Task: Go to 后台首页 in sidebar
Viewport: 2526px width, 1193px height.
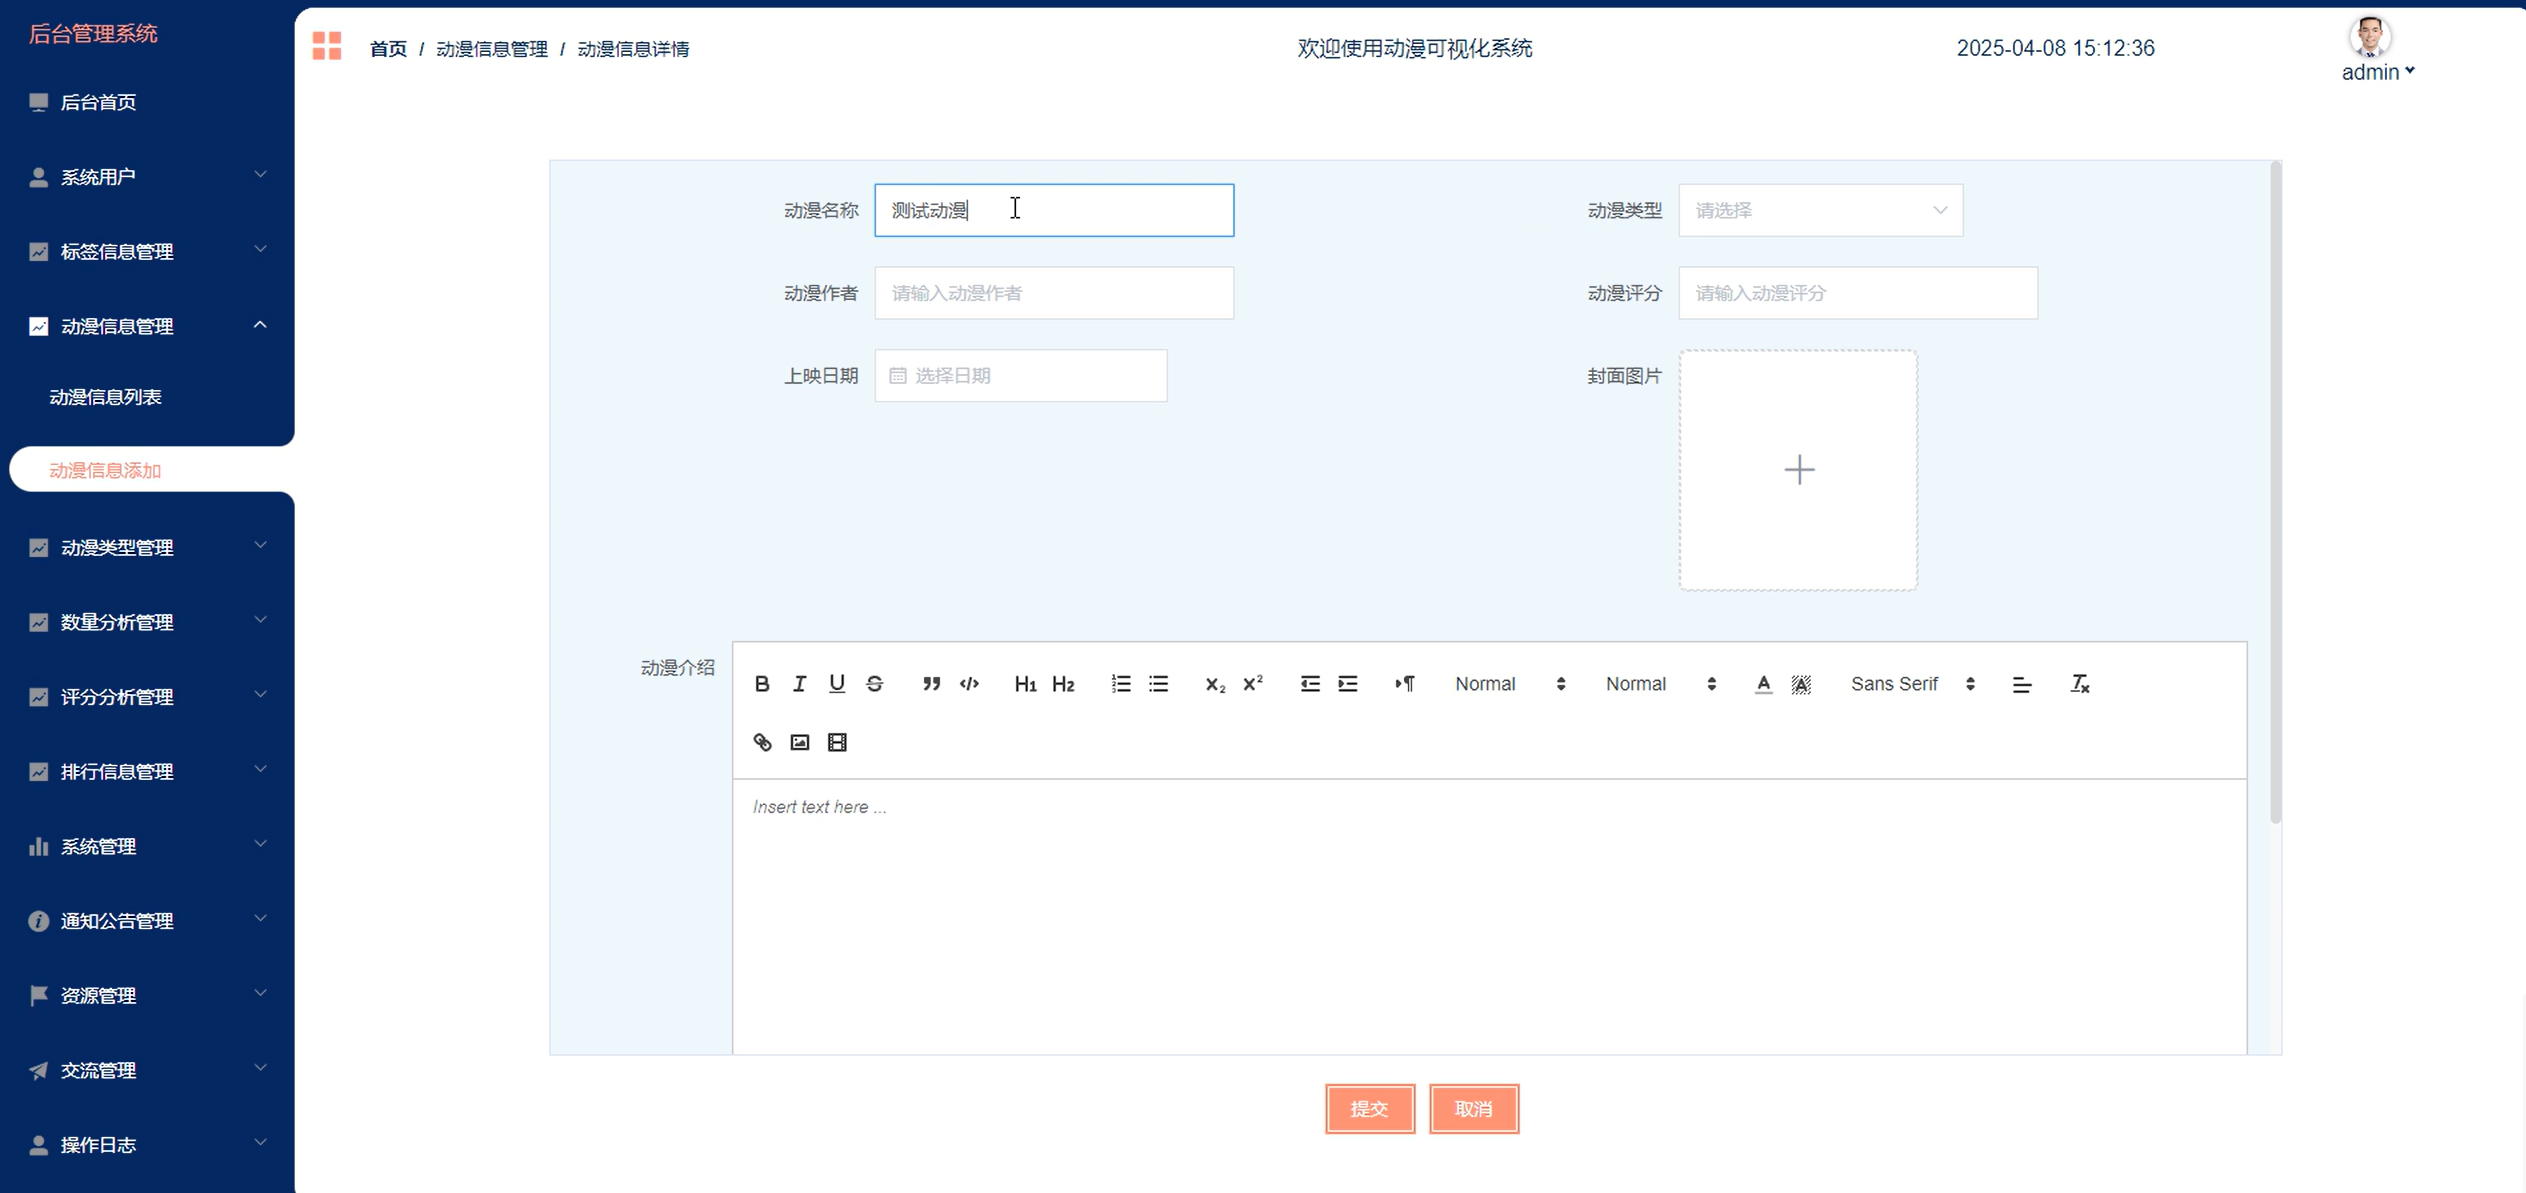Action: coord(98,102)
